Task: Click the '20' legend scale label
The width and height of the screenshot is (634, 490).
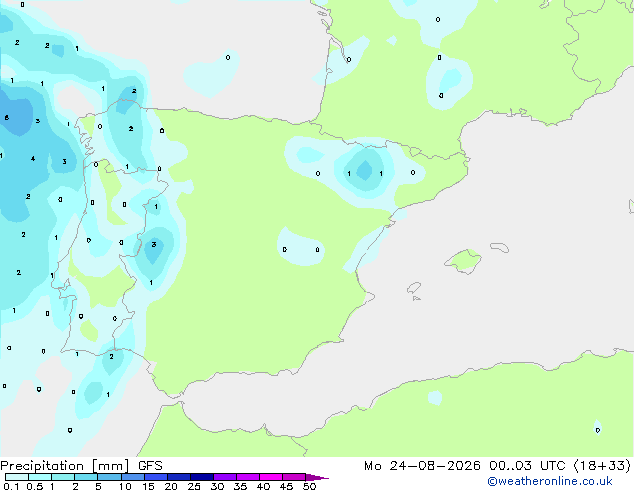Action: (x=171, y=486)
